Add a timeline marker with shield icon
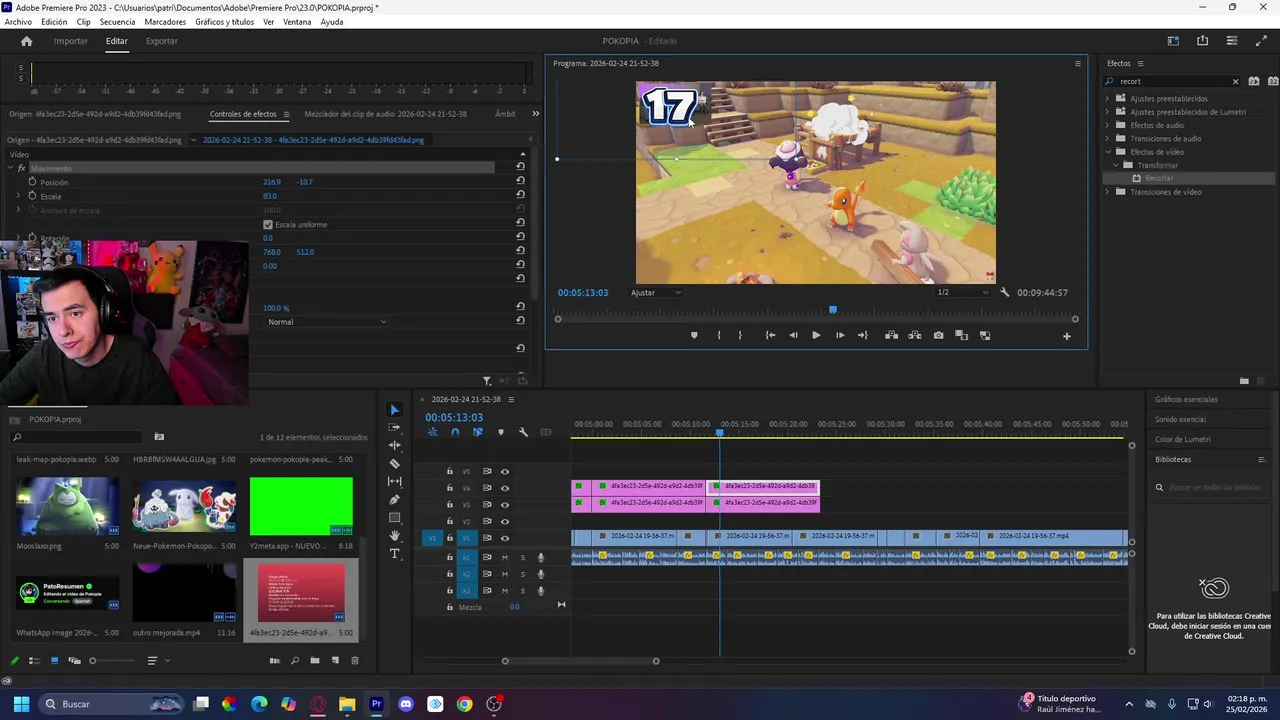Viewport: 1280px width, 720px height. (x=501, y=432)
